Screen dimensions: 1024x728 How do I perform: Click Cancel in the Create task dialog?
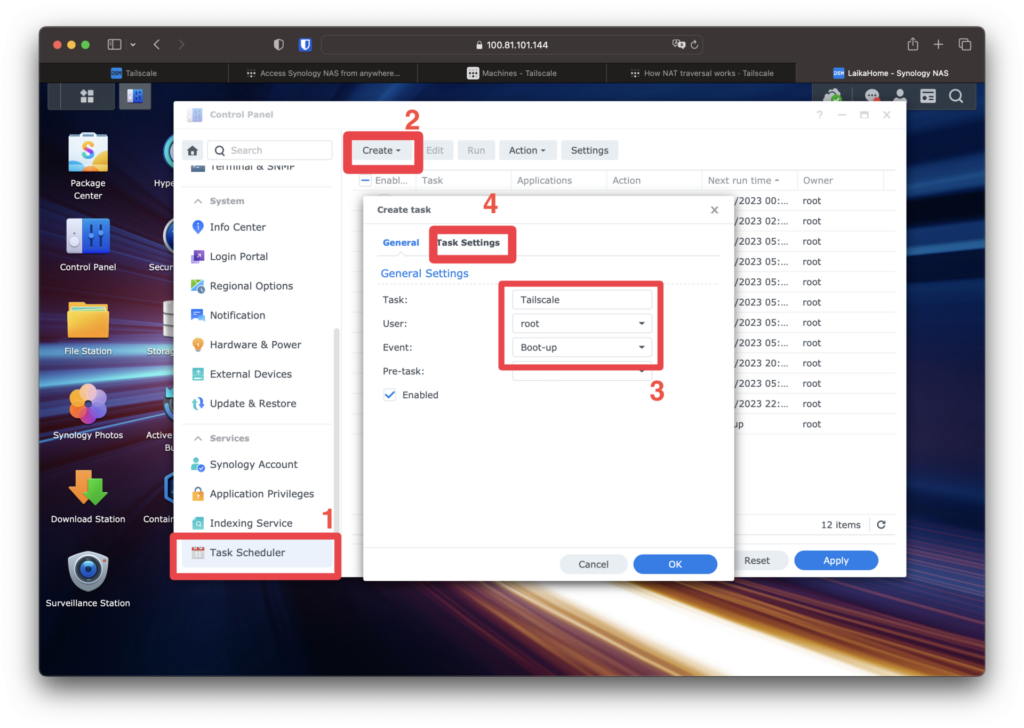(x=593, y=564)
